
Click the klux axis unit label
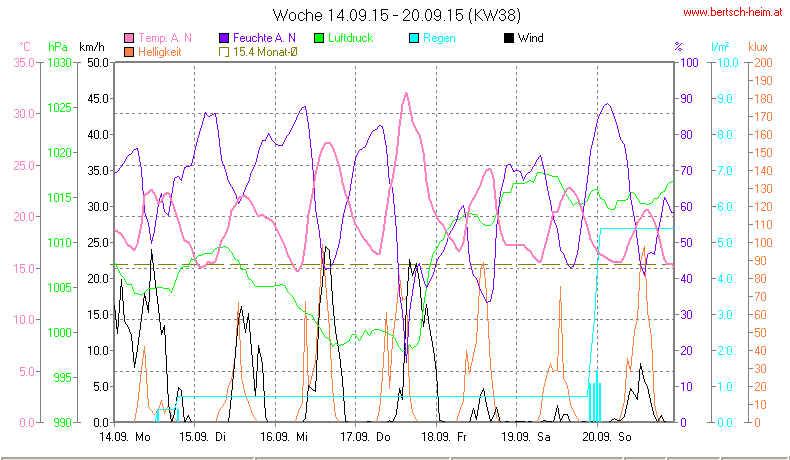[x=758, y=47]
